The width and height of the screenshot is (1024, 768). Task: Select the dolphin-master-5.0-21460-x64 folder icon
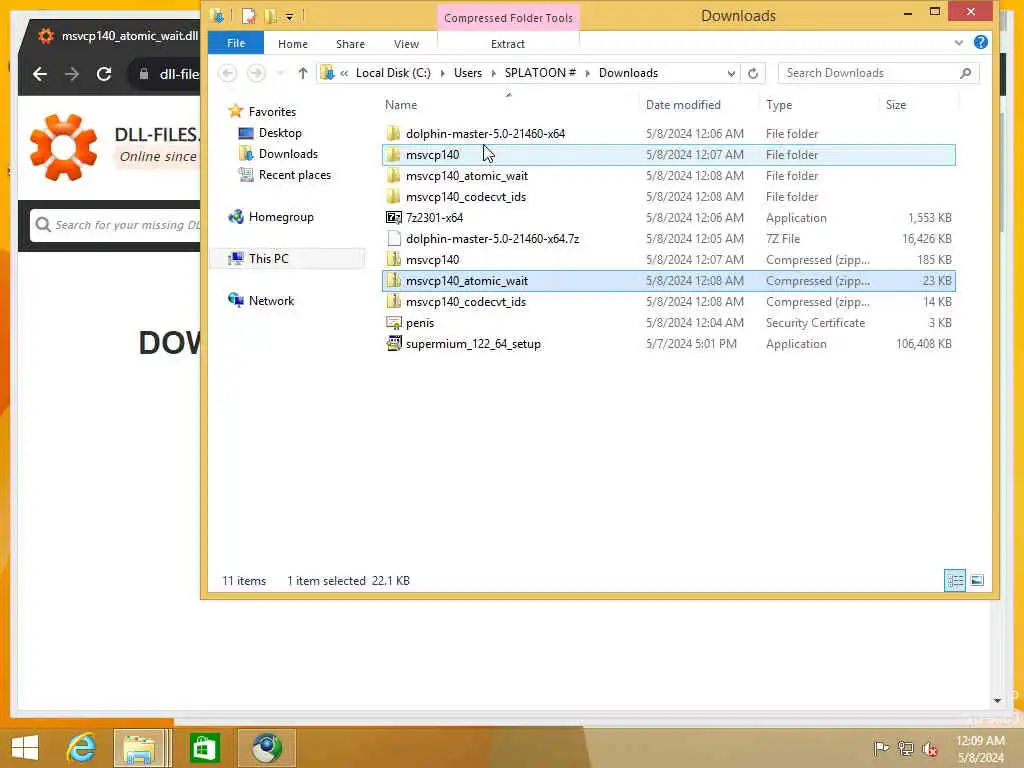click(x=393, y=134)
